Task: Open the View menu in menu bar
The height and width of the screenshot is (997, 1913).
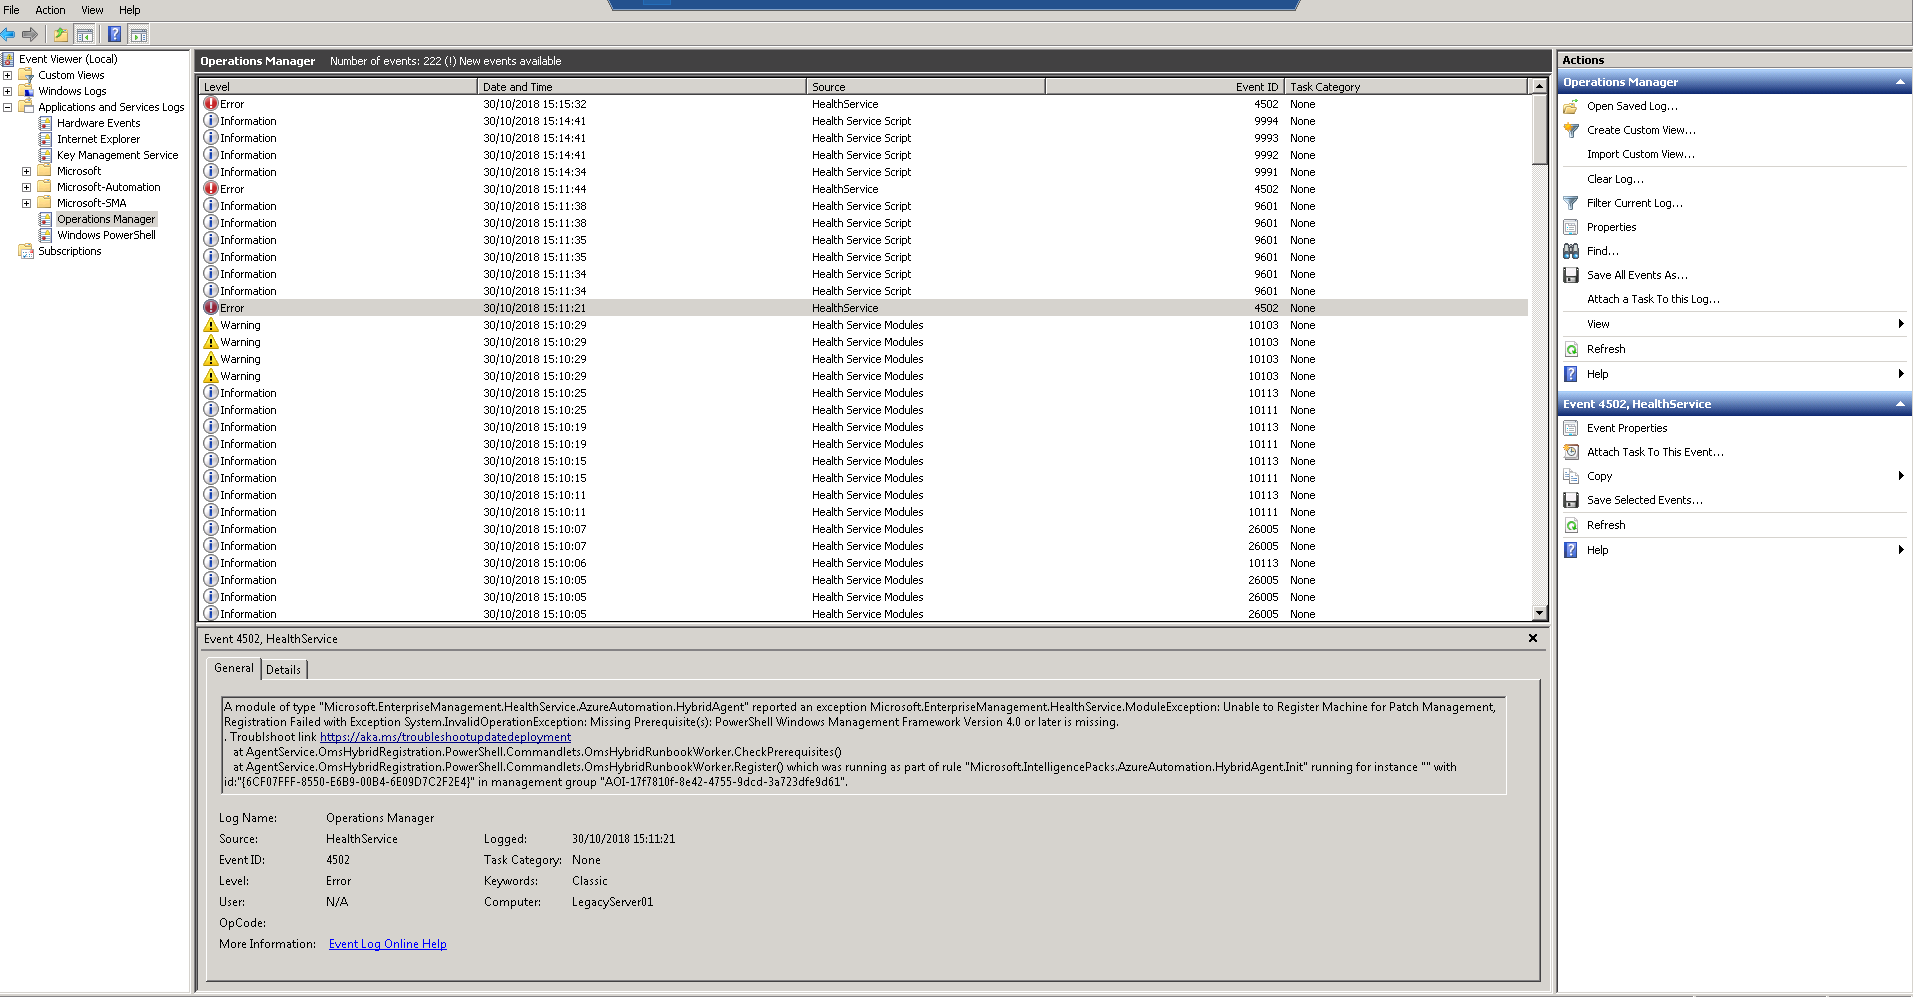Action: [92, 10]
